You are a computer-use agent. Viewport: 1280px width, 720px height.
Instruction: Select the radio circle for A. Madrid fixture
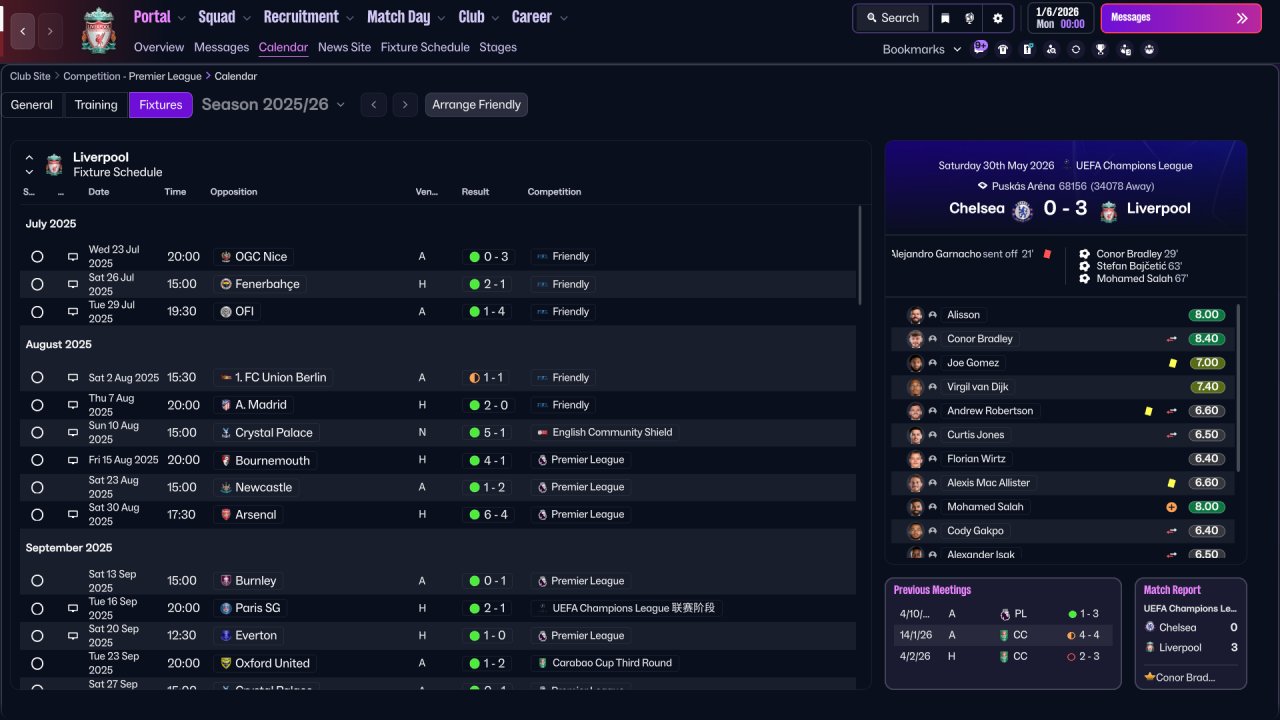click(37, 405)
